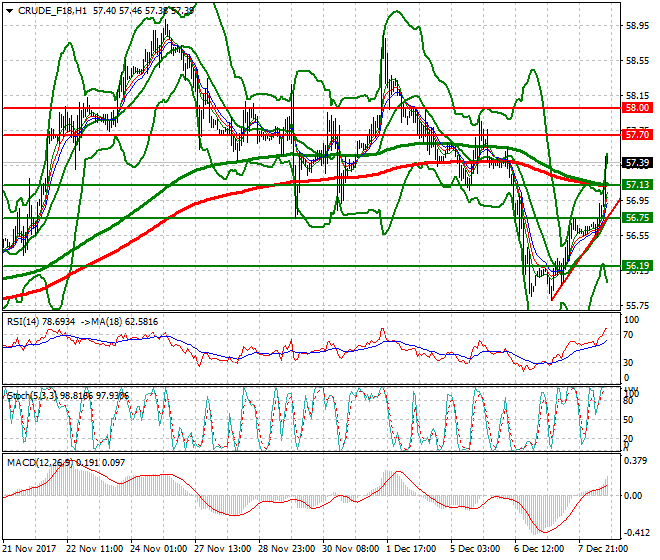Click the chart menu triangle beside CRUDE_F18
Screen dimensions: 660x560
[x=10, y=11]
